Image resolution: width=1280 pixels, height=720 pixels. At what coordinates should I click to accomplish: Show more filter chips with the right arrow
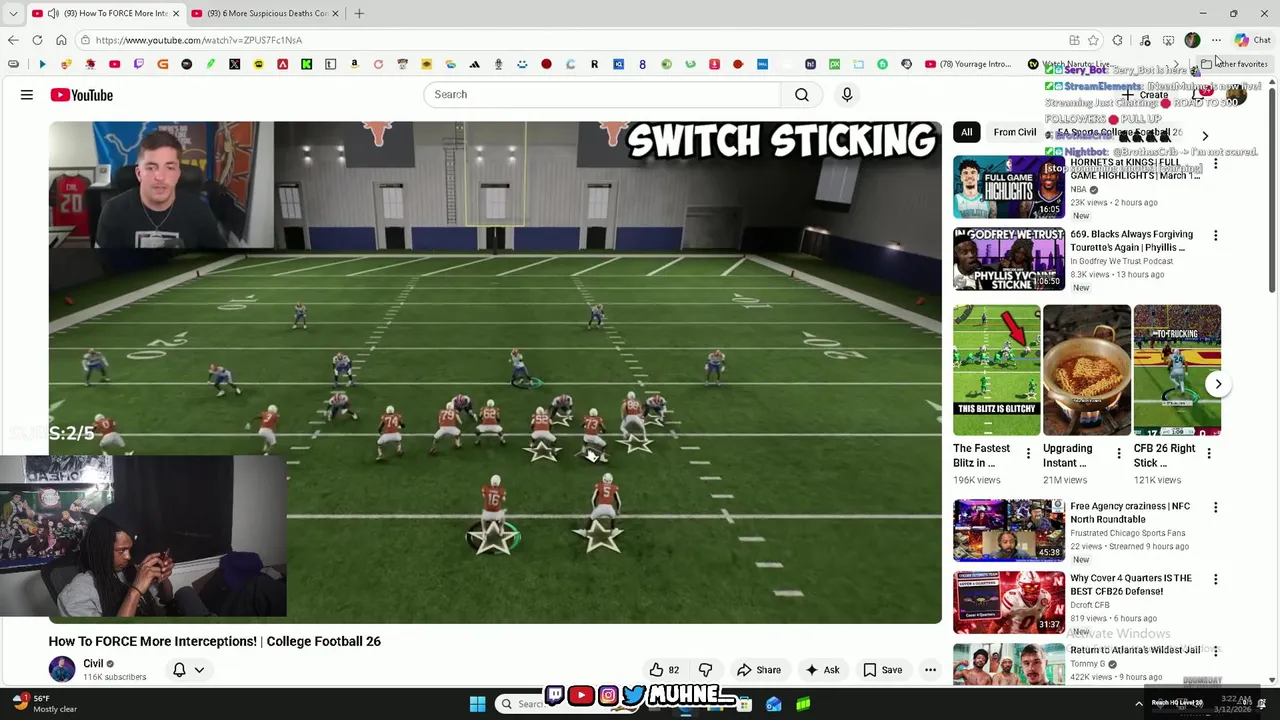pyautogui.click(x=1205, y=135)
